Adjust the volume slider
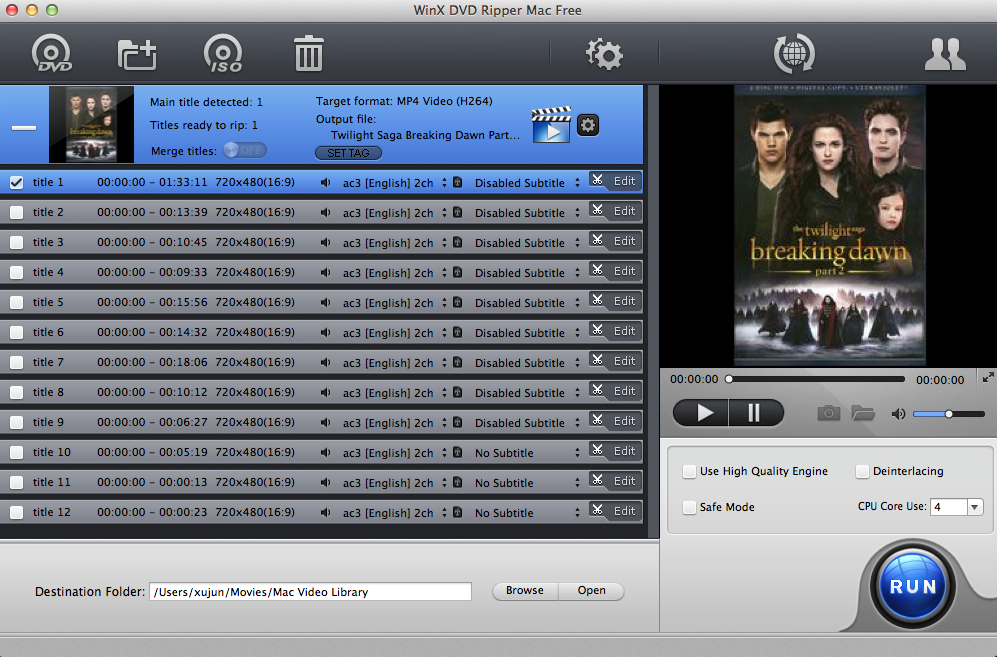Screen dimensions: 997x657 pyautogui.click(x=947, y=414)
